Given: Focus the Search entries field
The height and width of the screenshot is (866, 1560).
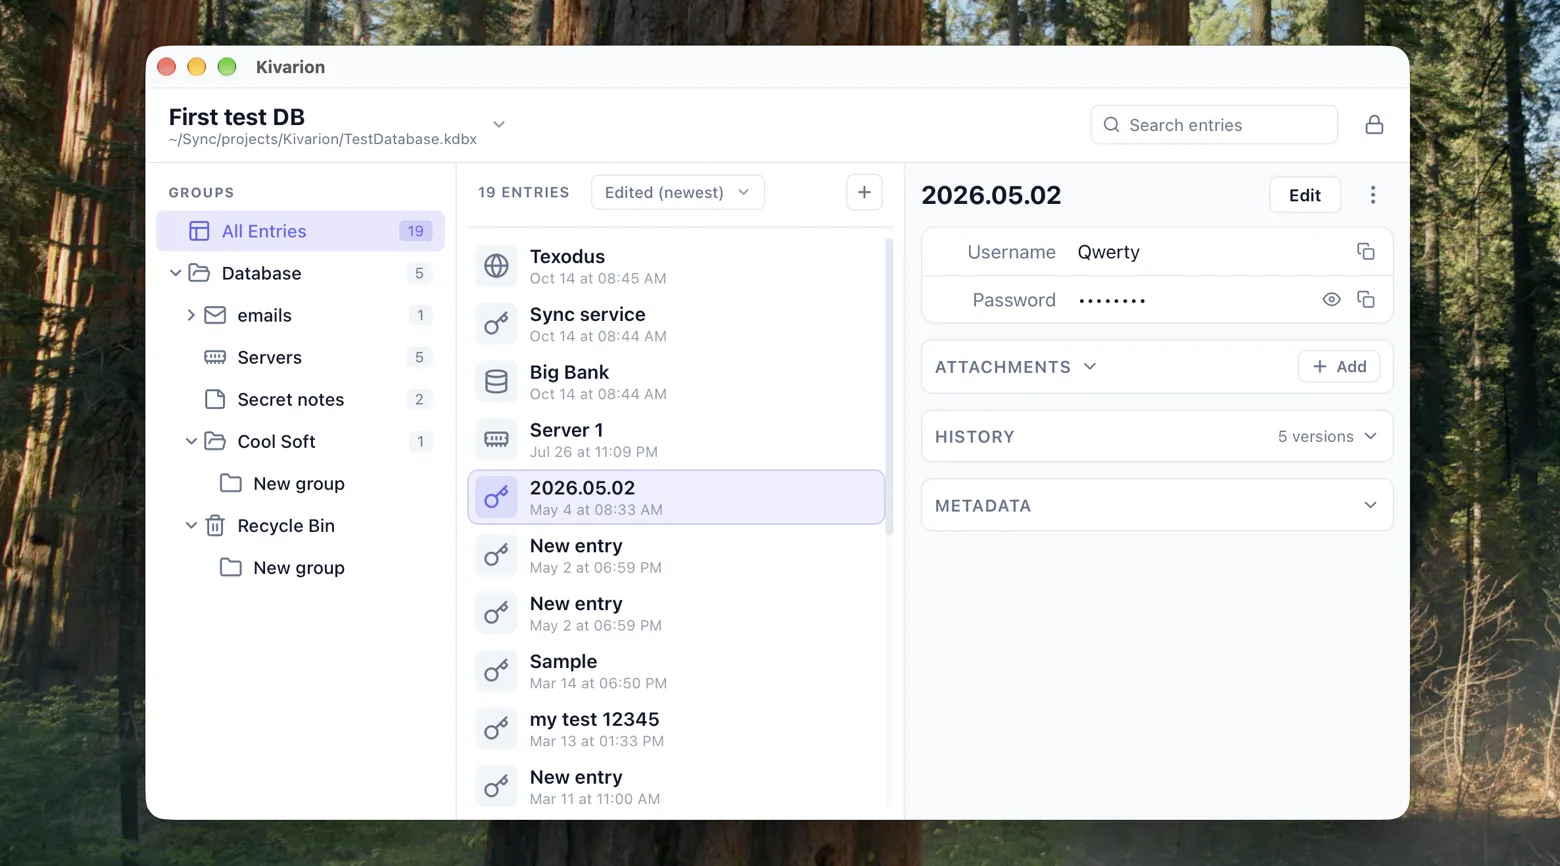Looking at the screenshot, I should click(1214, 125).
